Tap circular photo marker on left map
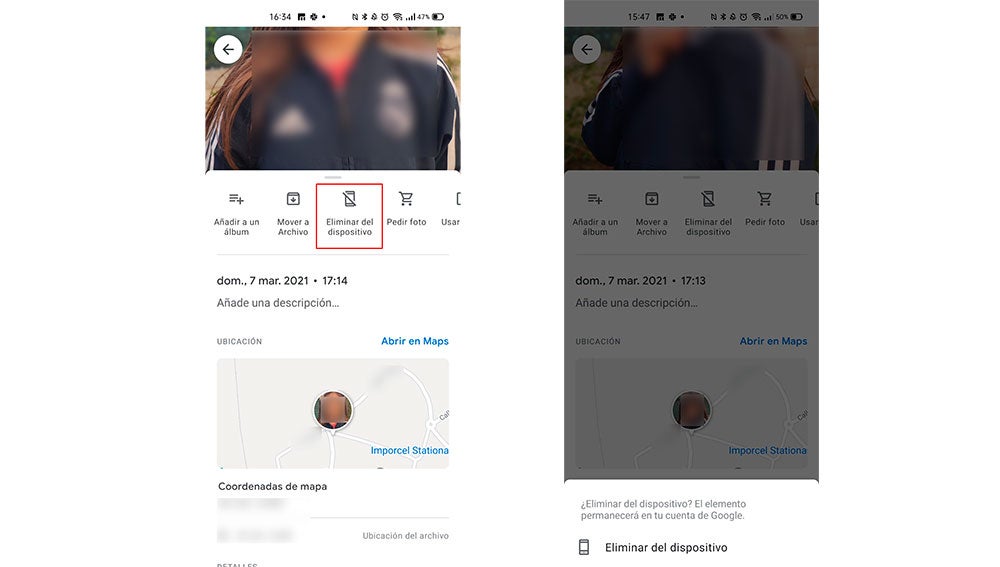The image size is (1000, 567). pos(333,410)
